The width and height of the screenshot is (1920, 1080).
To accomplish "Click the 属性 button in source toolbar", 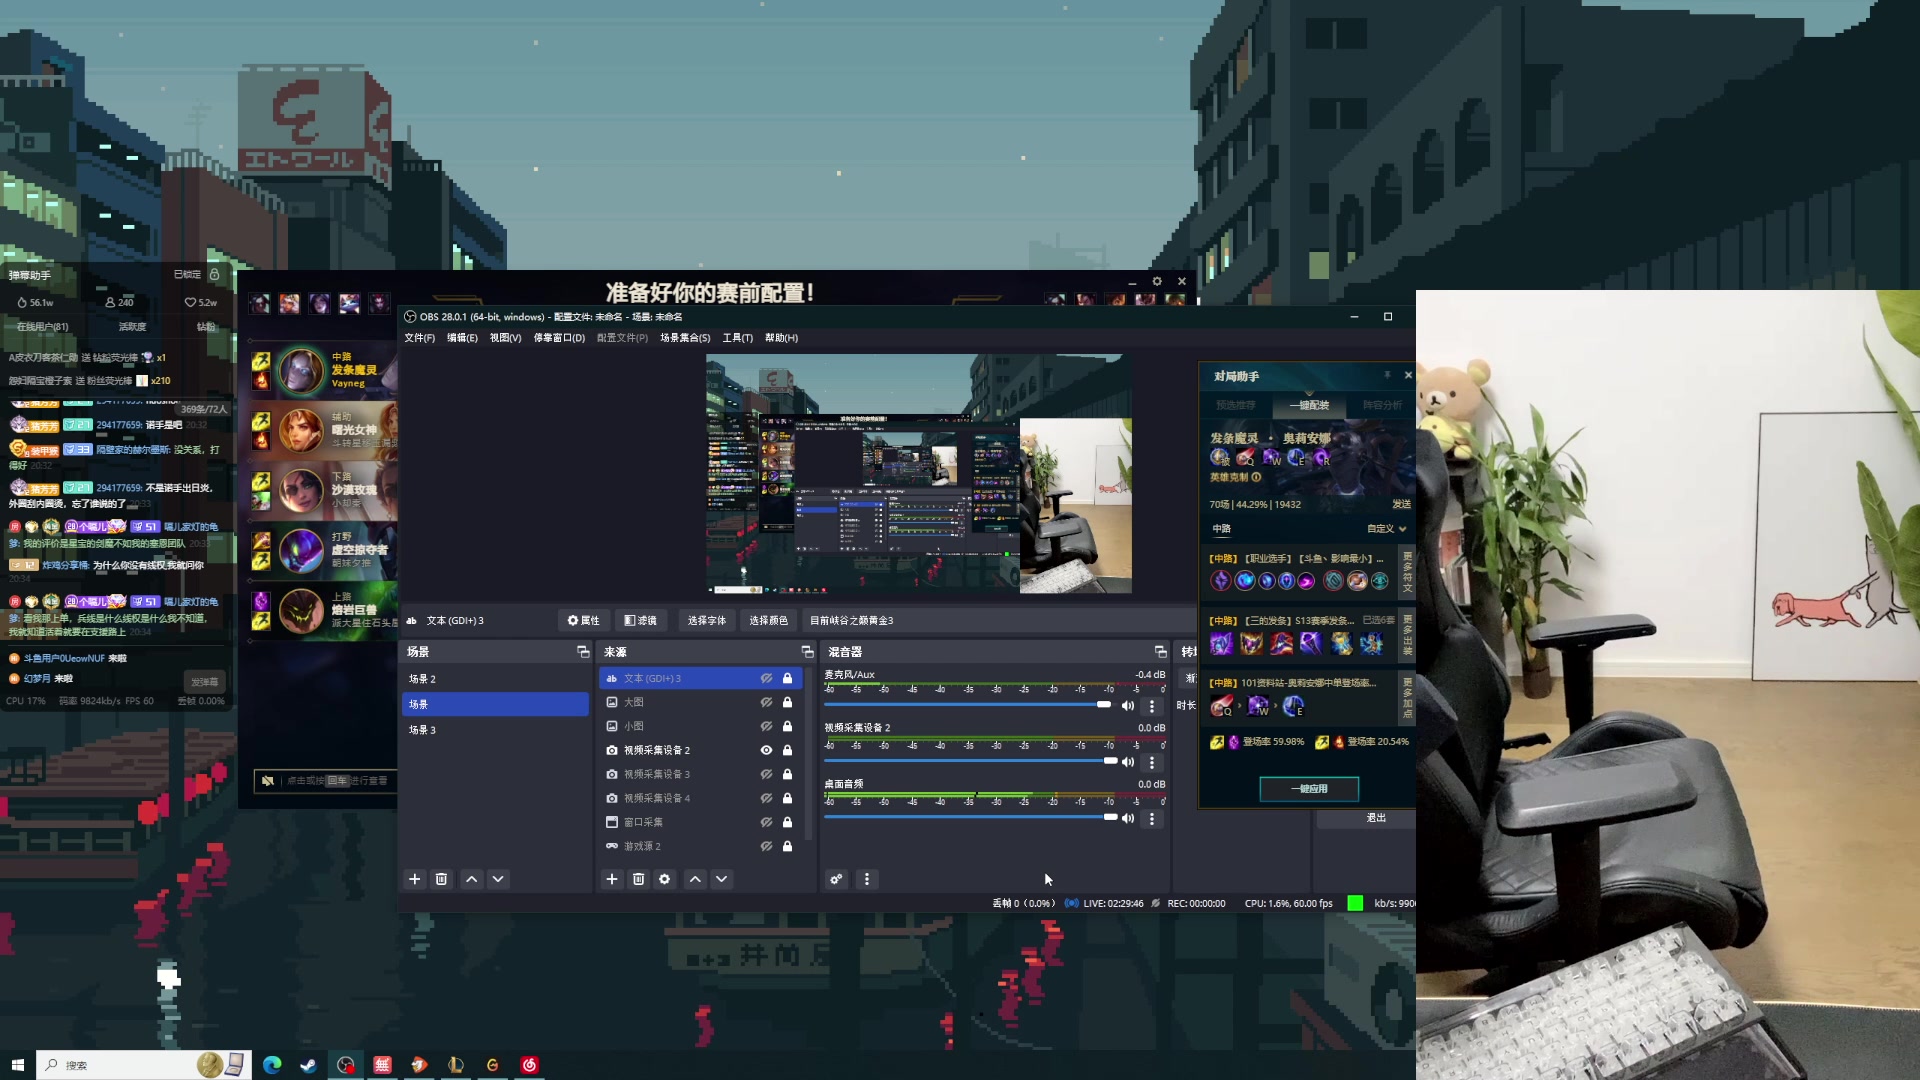I will [x=583, y=621].
